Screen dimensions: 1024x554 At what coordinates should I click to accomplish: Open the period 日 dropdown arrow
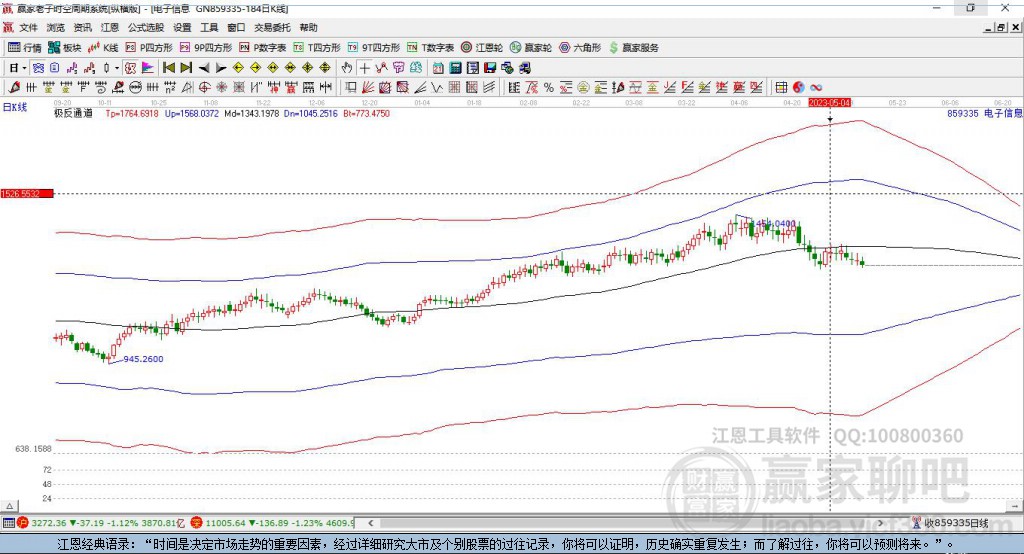coord(24,68)
